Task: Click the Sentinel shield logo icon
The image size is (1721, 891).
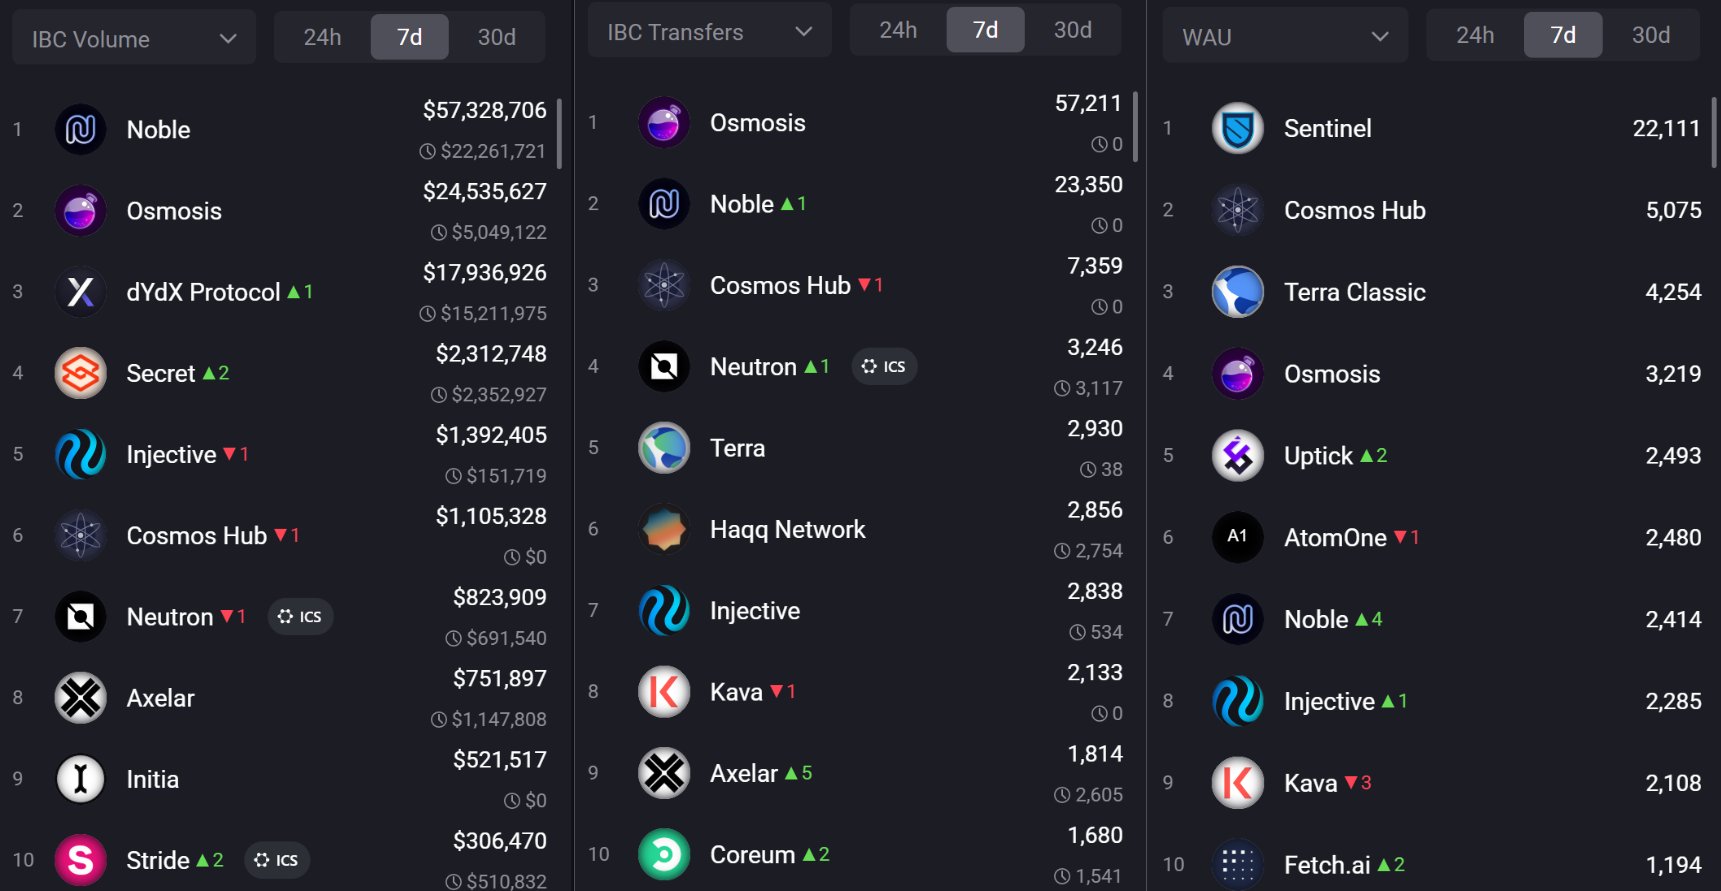Action: click(1238, 128)
